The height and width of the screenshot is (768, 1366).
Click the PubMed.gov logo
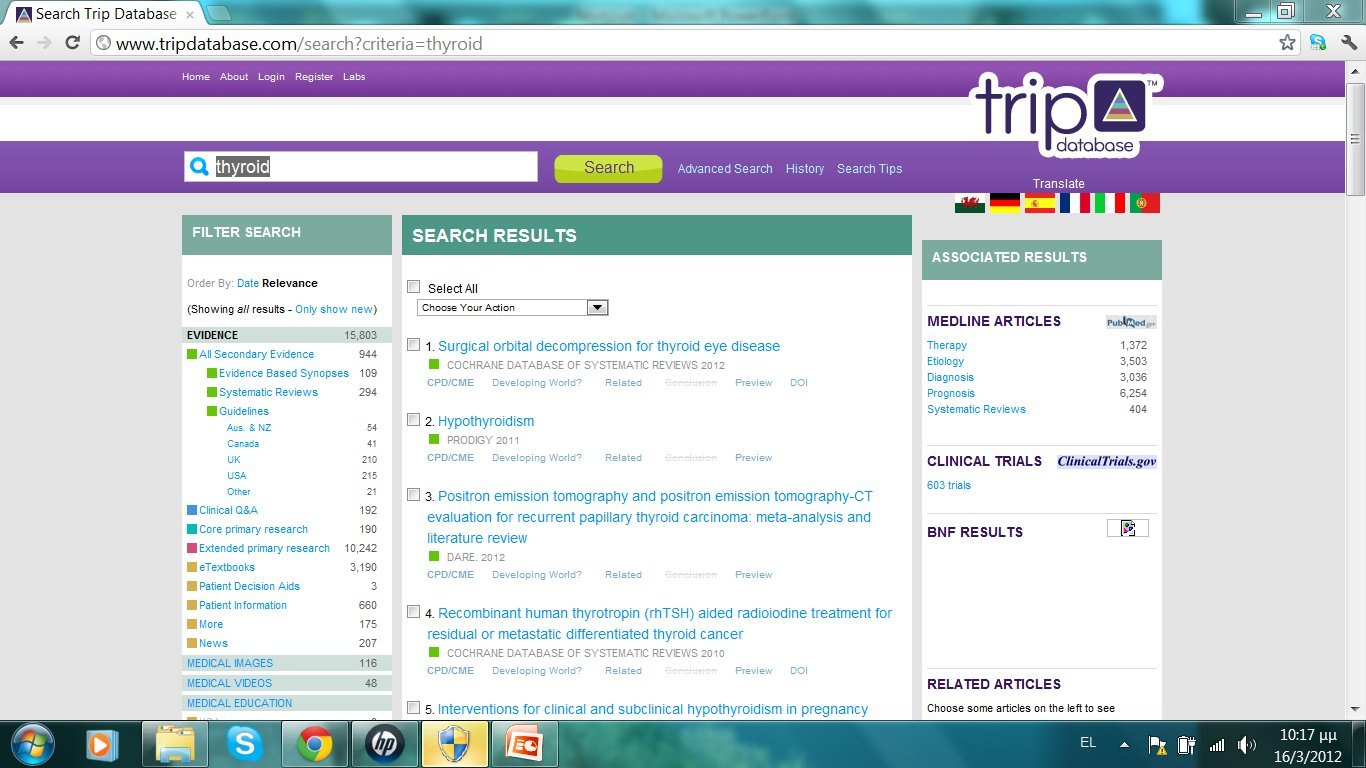tap(1131, 322)
